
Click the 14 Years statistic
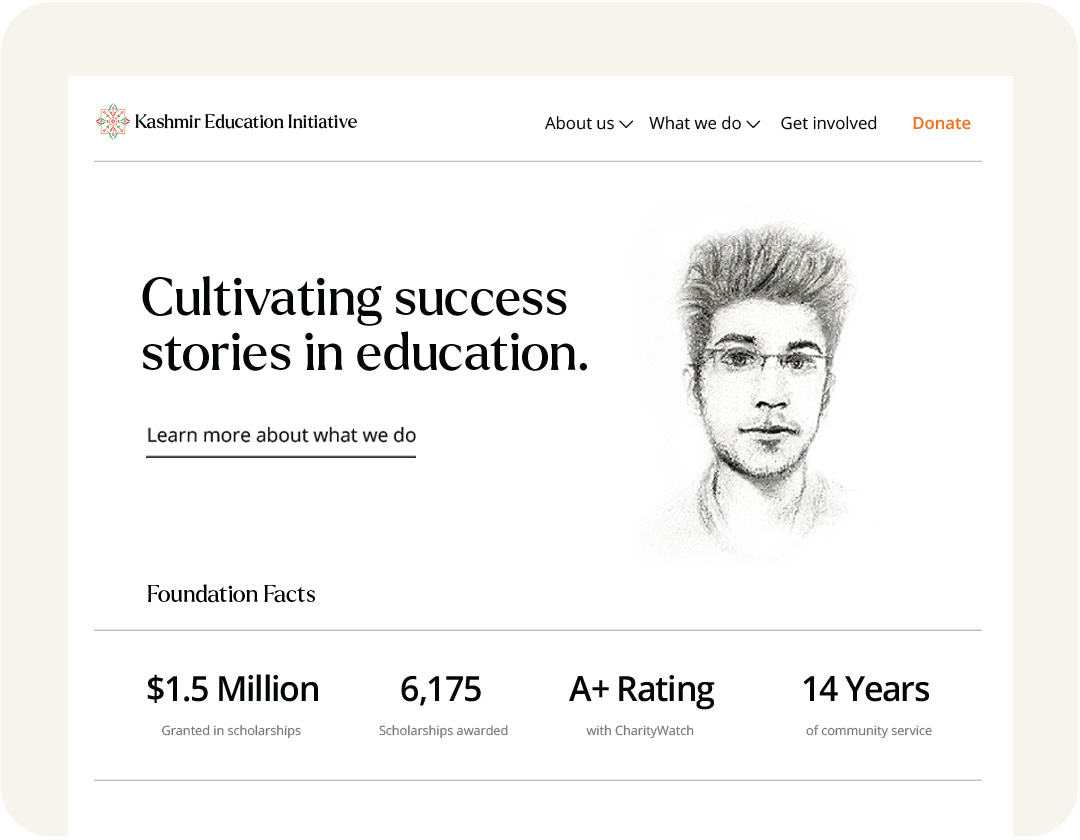click(866, 689)
